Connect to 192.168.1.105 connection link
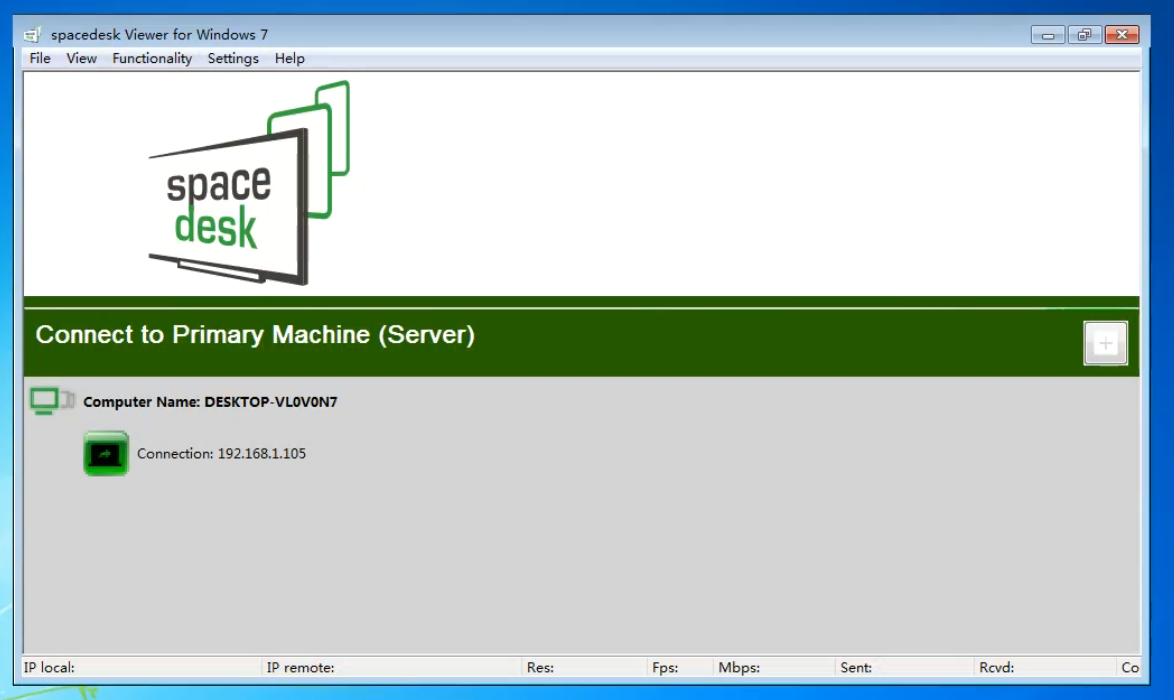 [x=221, y=454]
